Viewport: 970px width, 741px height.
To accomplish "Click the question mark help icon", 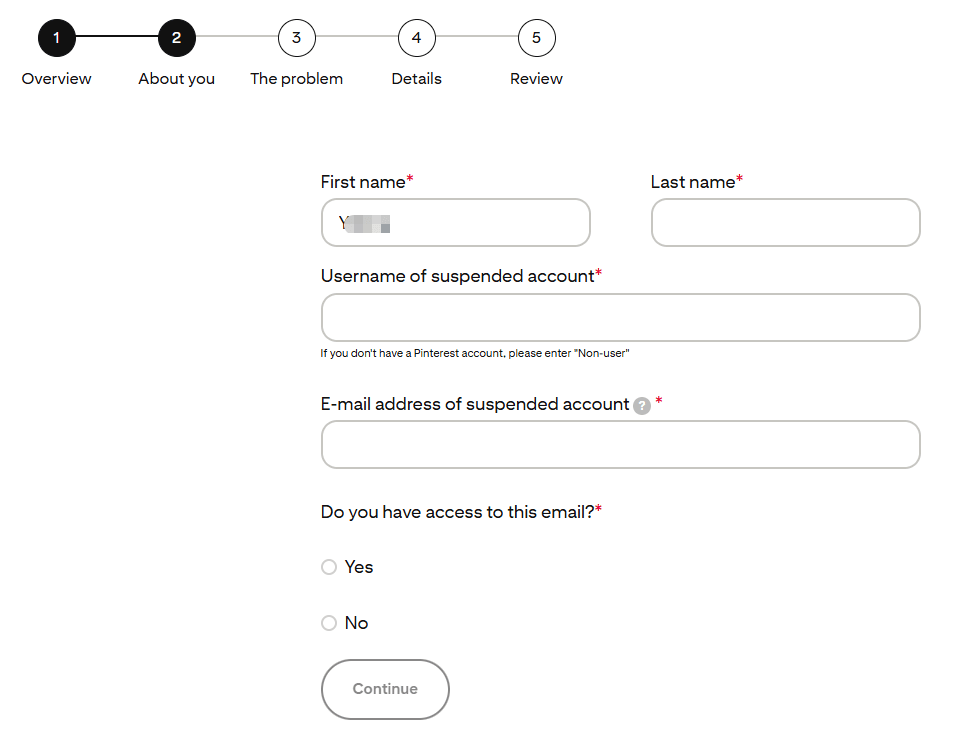I will (642, 406).
